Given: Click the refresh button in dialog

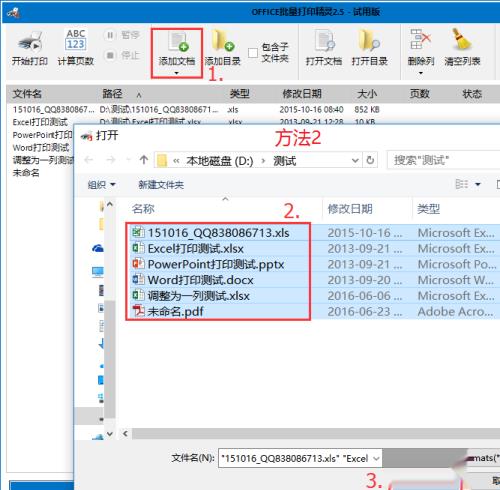Looking at the screenshot, I should (370, 160).
